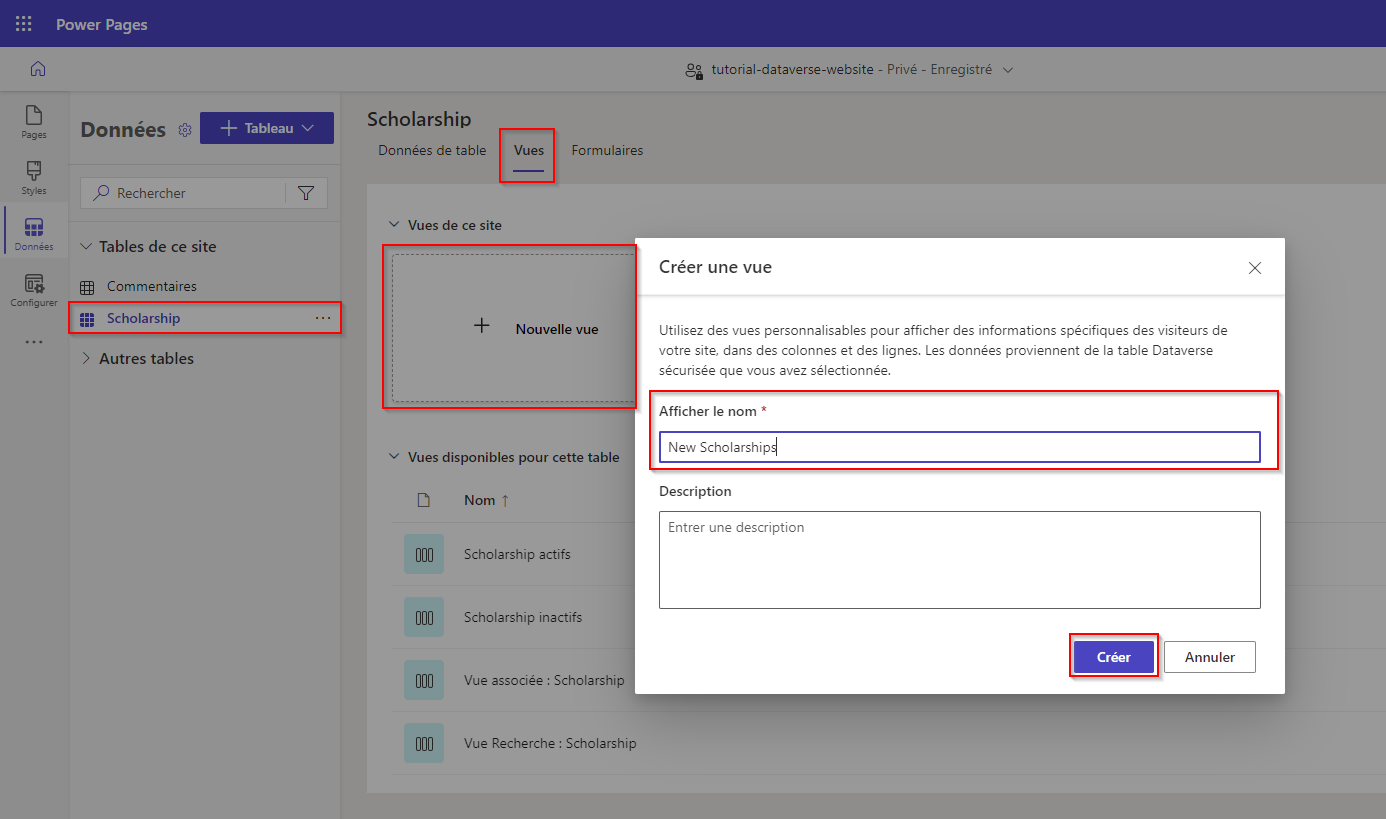Screen dimensions: 1386x819
Task: Click the Commentaires table icon
Action: [x=87, y=287]
